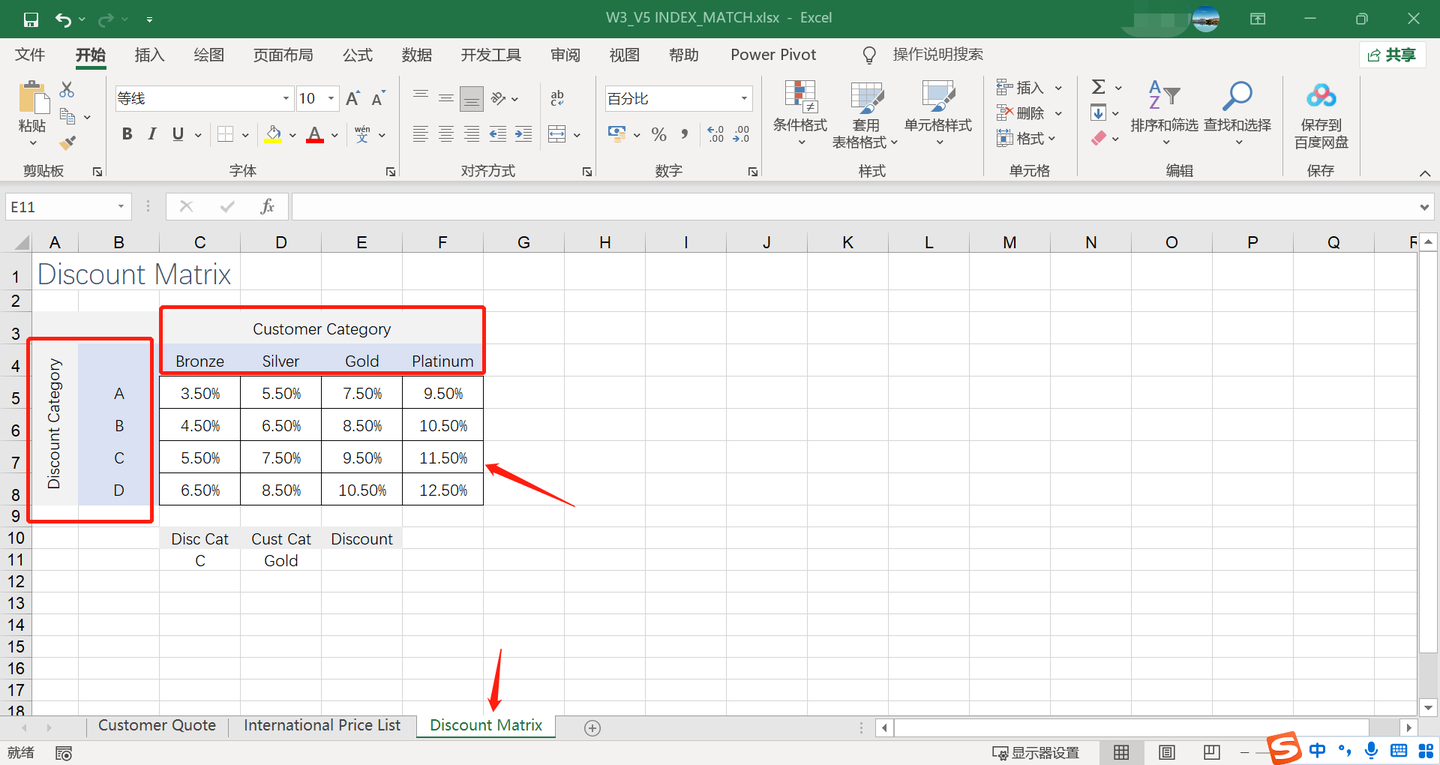Click the decrease decimal icon
The width and height of the screenshot is (1440, 765).
[x=741, y=134]
